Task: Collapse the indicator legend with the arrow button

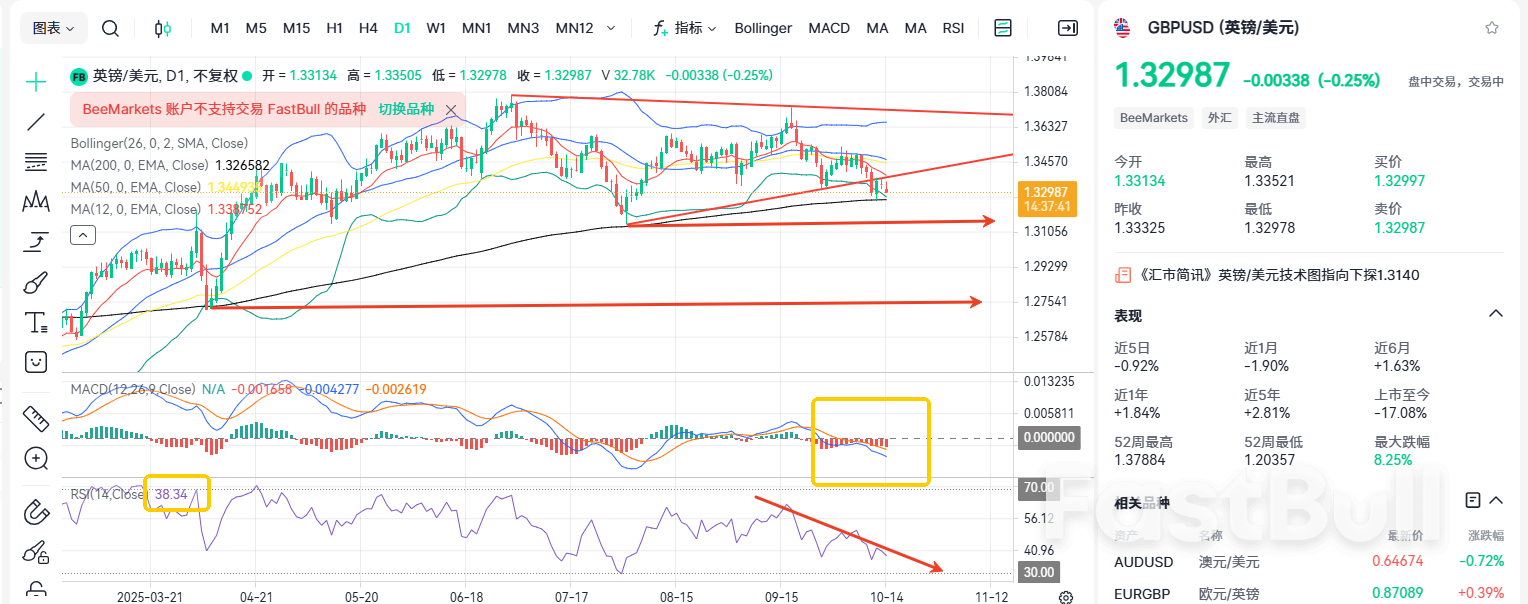Action: (x=83, y=234)
